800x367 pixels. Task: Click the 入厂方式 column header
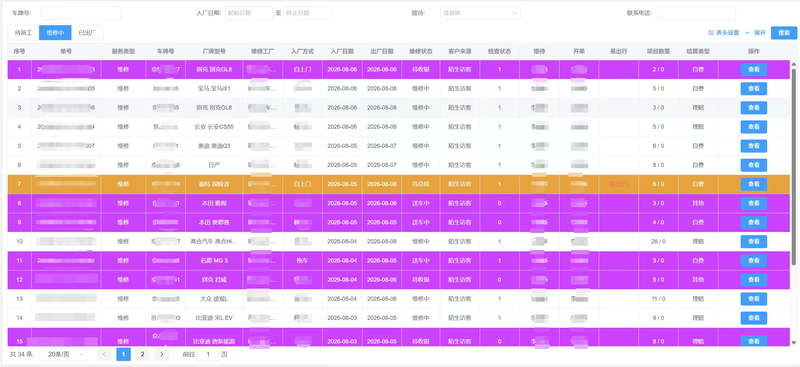click(x=303, y=52)
